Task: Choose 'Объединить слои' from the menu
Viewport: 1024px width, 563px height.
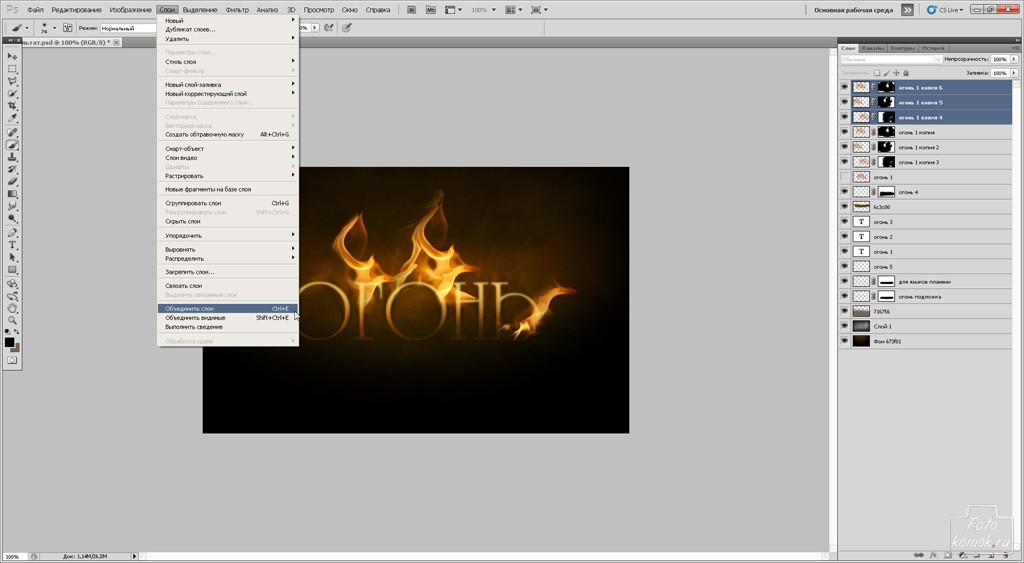Action: pos(228,308)
